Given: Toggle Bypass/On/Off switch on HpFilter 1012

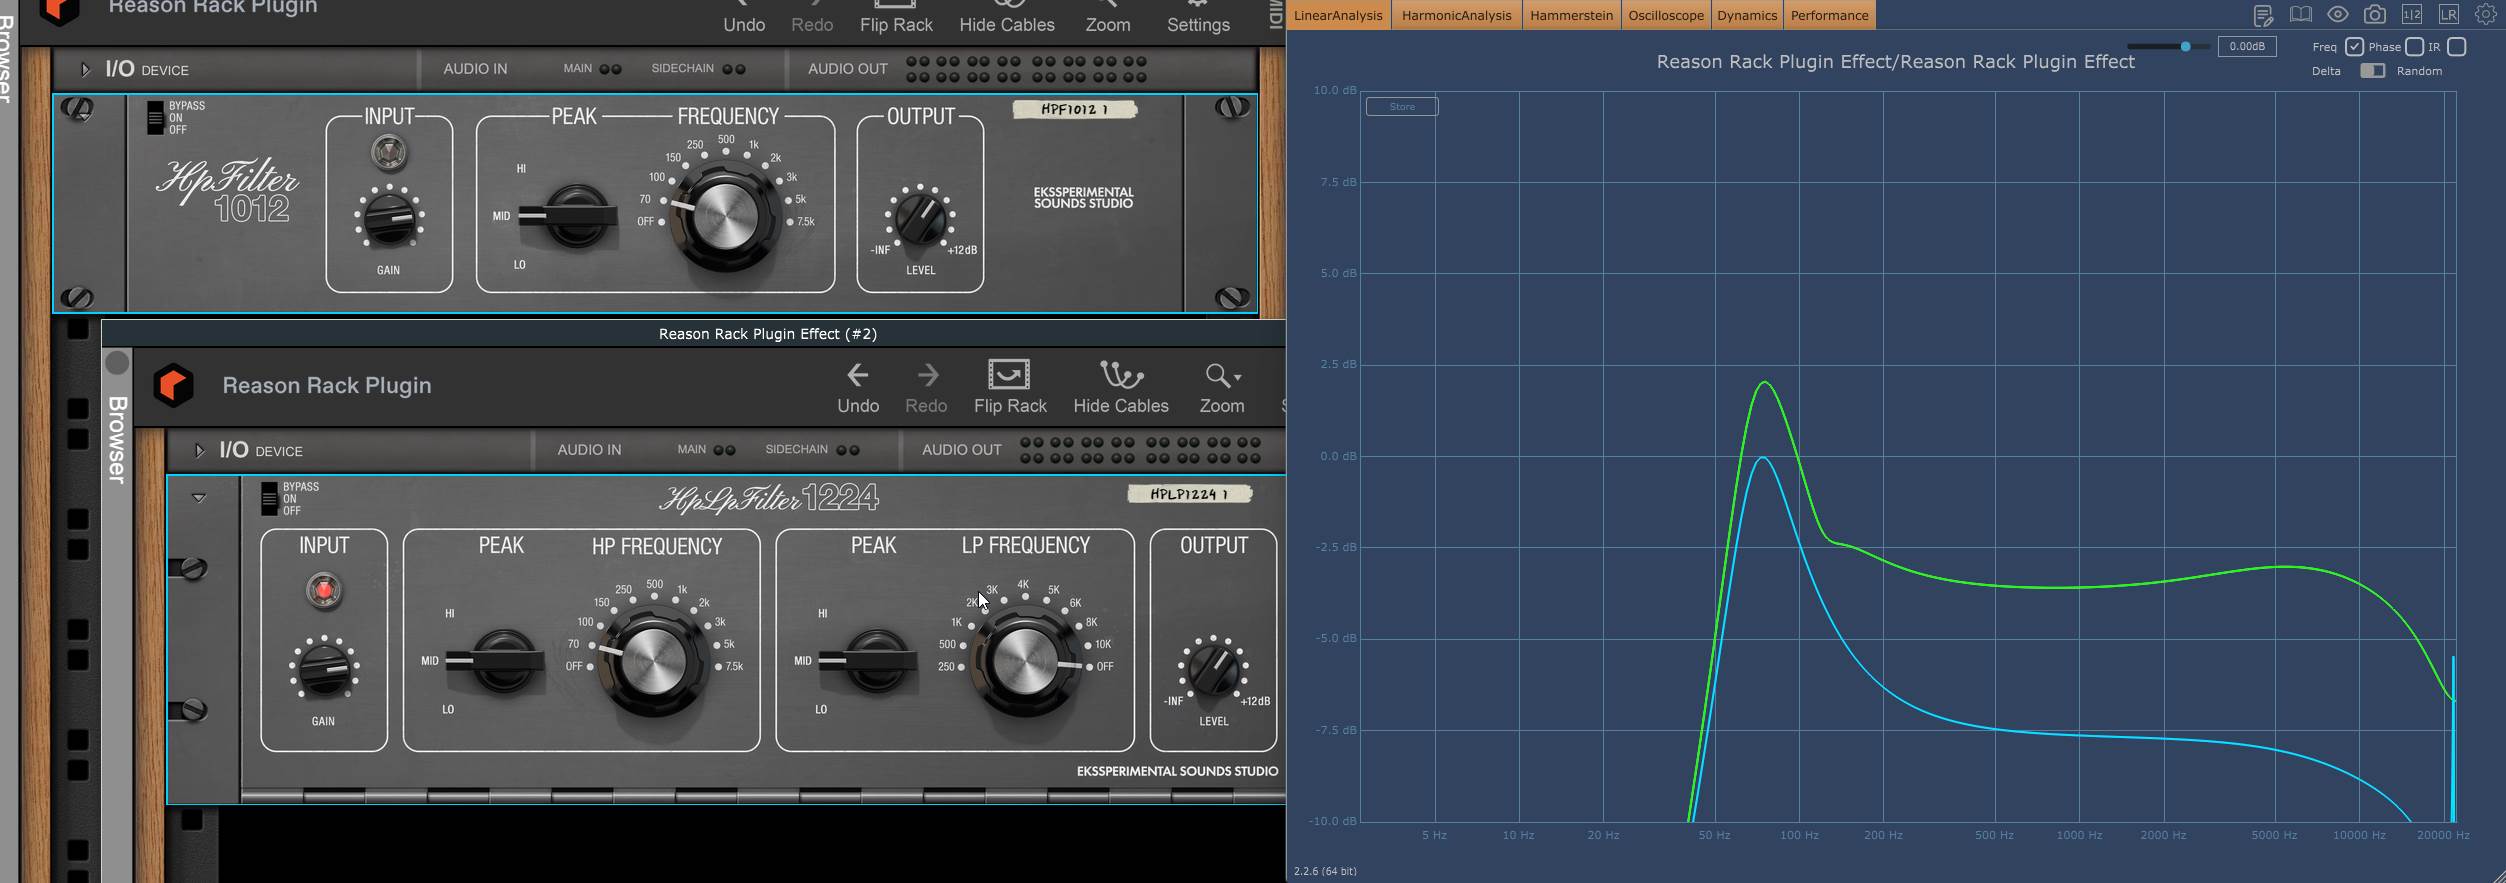Looking at the screenshot, I should point(155,118).
